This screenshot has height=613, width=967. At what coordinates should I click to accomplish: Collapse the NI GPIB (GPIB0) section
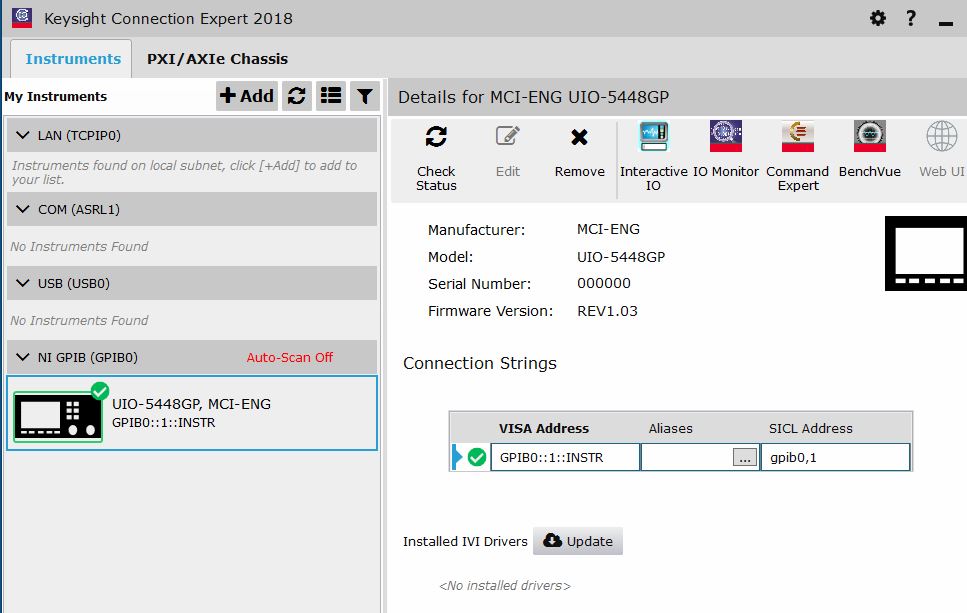coord(22,357)
